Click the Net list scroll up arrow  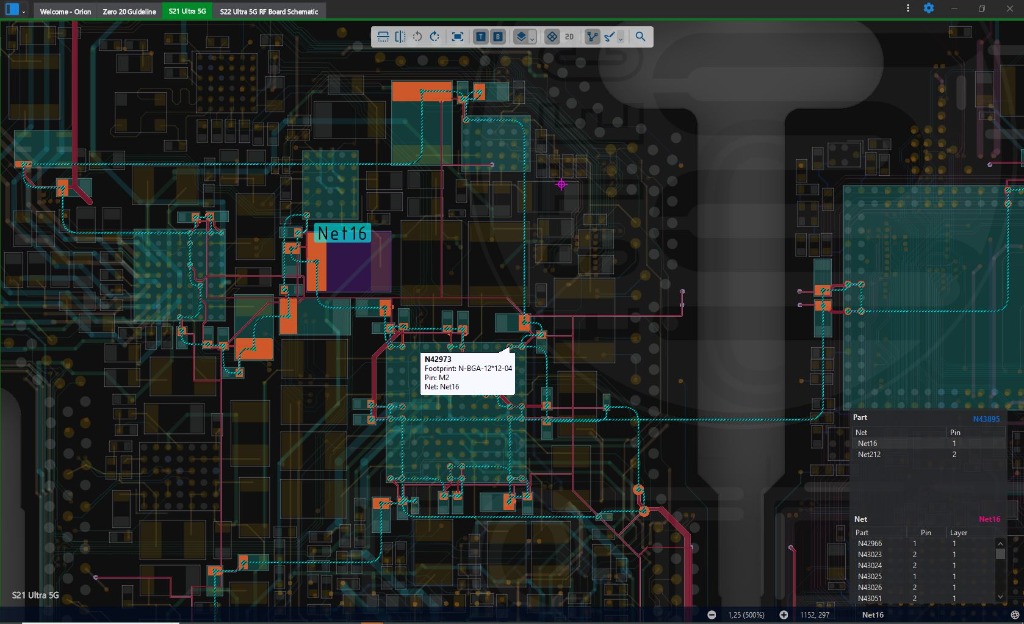[x=1000, y=543]
